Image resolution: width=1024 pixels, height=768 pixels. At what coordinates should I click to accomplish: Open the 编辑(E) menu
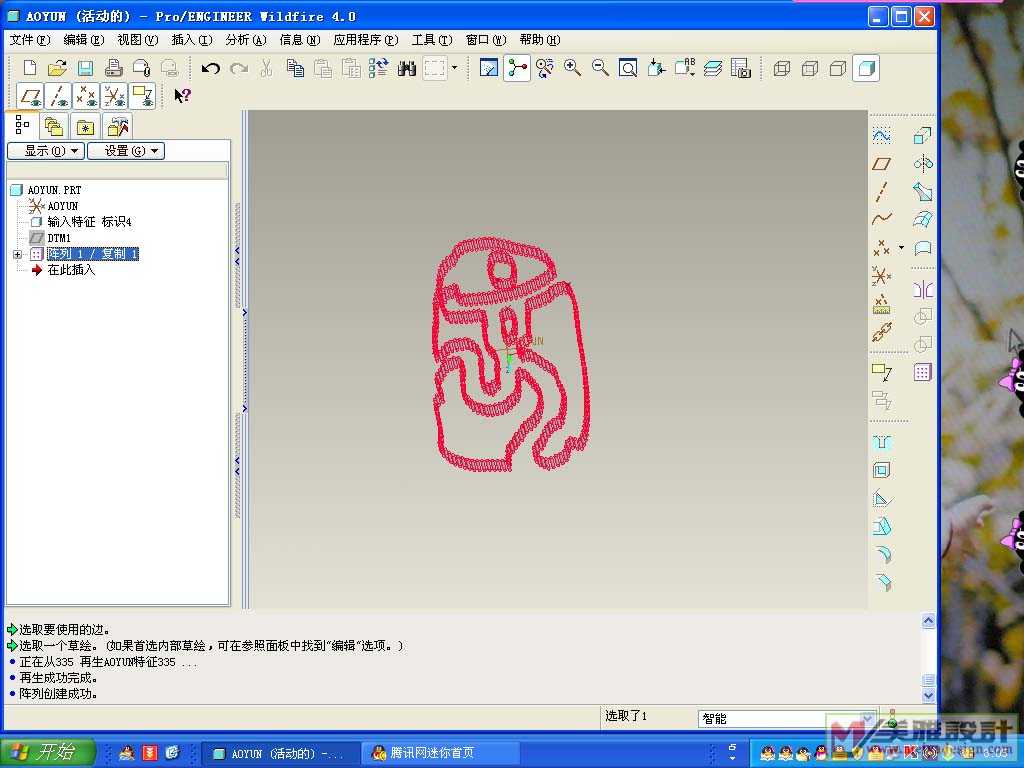click(84, 40)
